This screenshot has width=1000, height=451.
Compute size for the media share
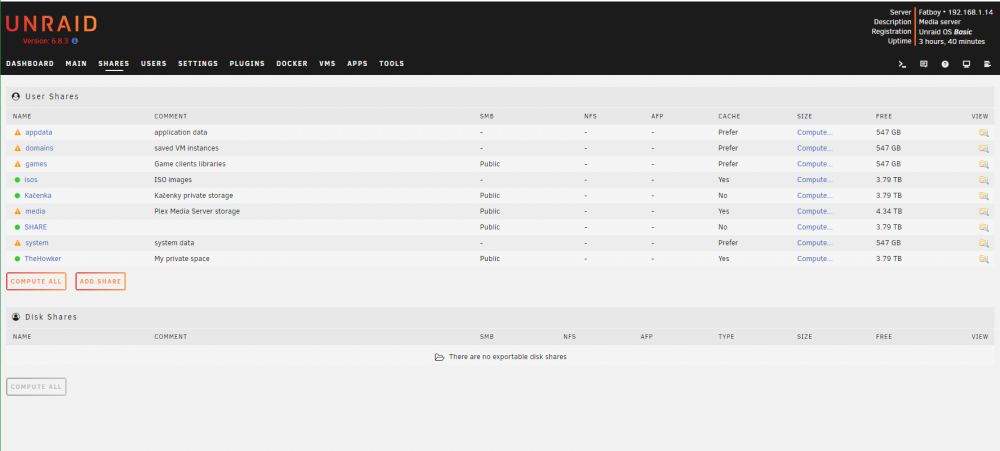814,211
